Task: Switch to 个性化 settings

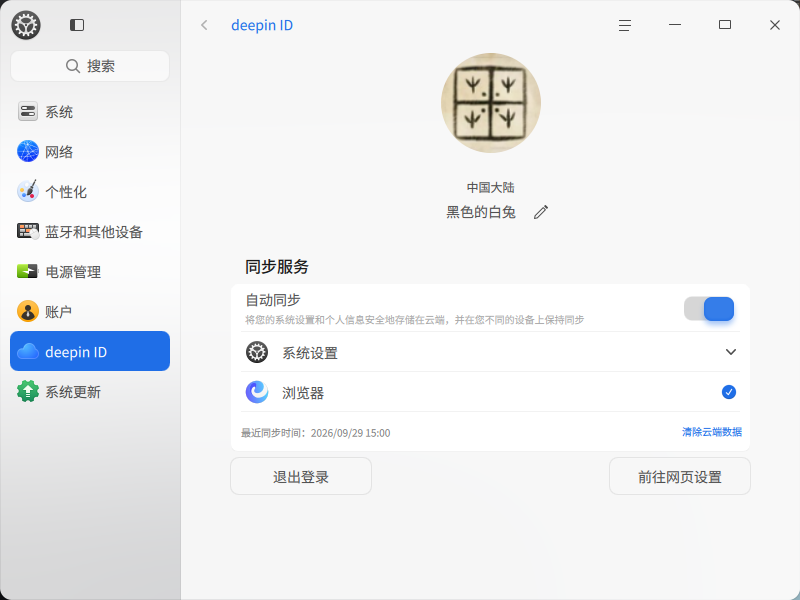Action: pyautogui.click(x=90, y=191)
